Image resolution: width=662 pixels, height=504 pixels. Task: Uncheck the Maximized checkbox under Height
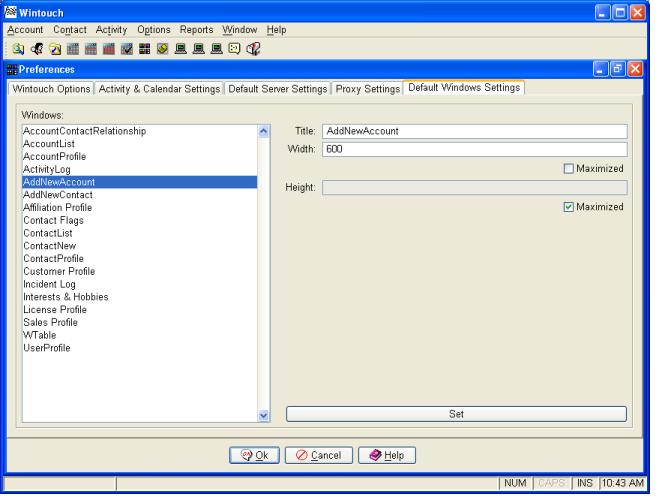(x=568, y=207)
